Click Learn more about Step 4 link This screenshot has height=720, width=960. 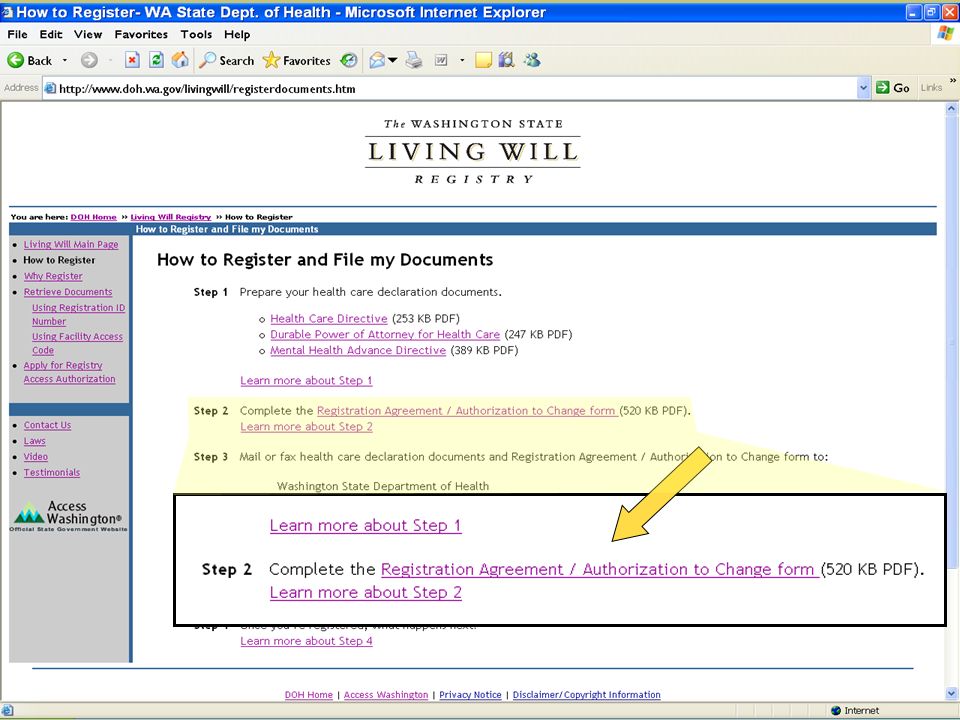(x=306, y=641)
